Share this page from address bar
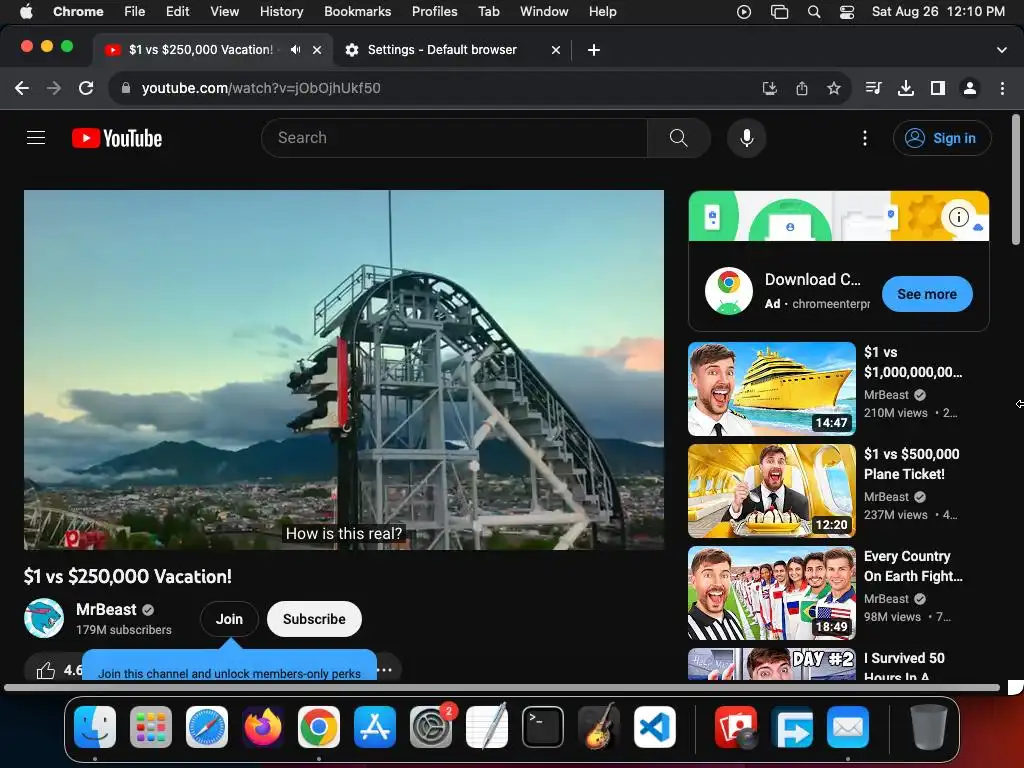The image size is (1024, 768). [x=802, y=88]
